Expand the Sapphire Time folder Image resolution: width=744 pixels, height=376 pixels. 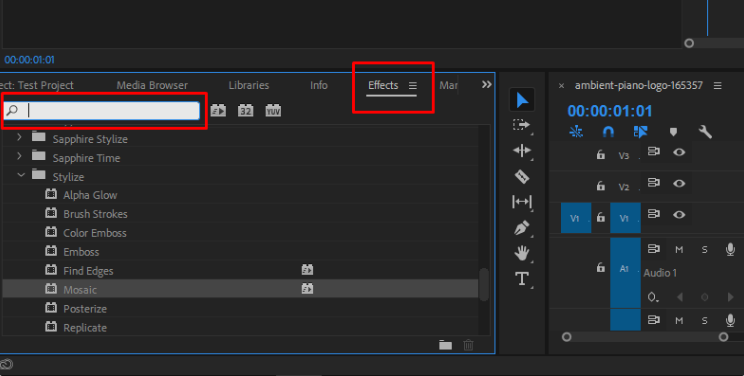click(x=19, y=156)
